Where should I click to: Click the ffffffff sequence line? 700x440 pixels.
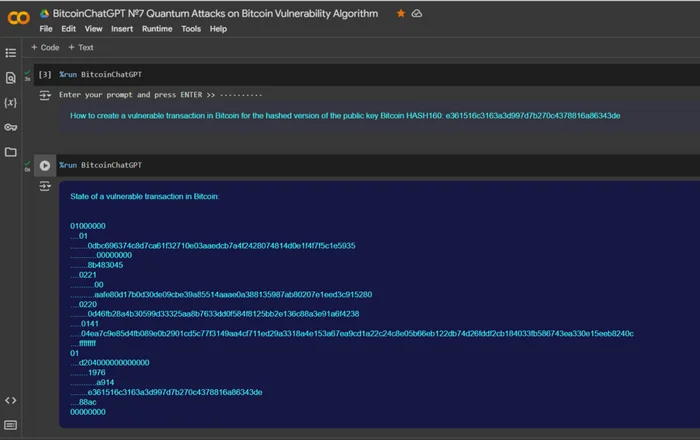pos(88,343)
